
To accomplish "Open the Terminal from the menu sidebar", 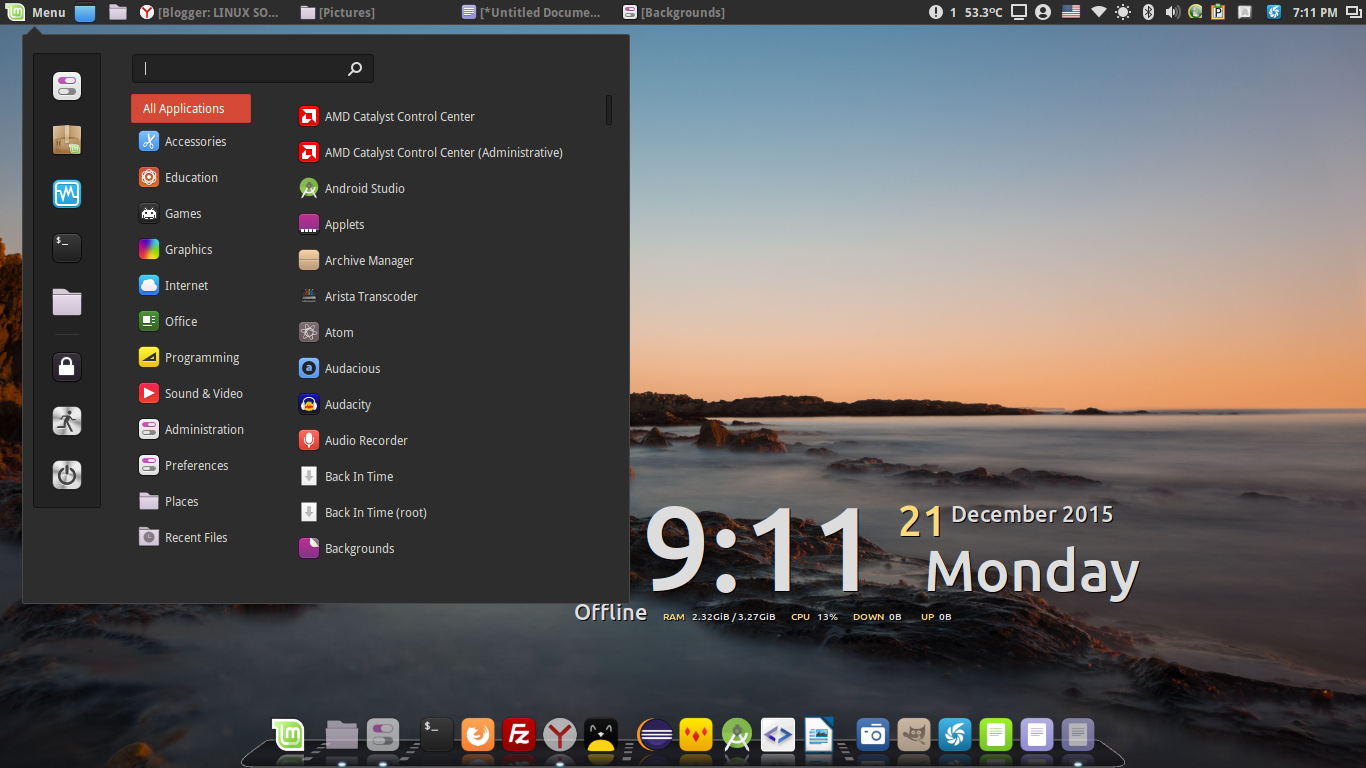I will (x=66, y=248).
